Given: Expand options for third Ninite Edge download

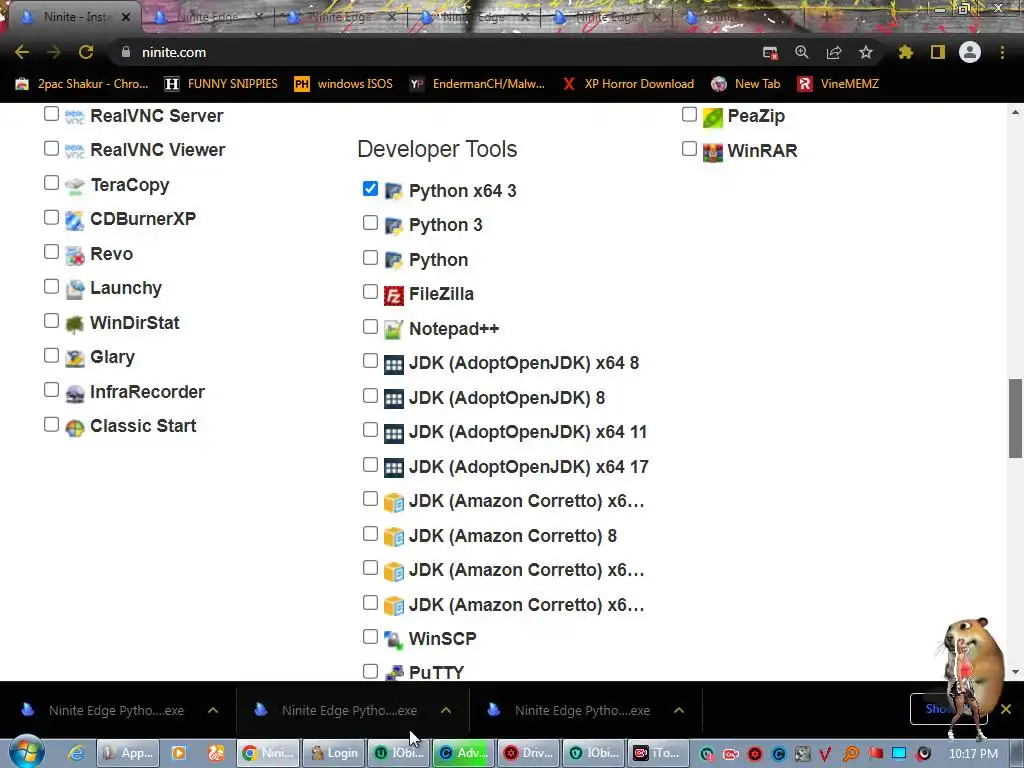Looking at the screenshot, I should pos(679,710).
